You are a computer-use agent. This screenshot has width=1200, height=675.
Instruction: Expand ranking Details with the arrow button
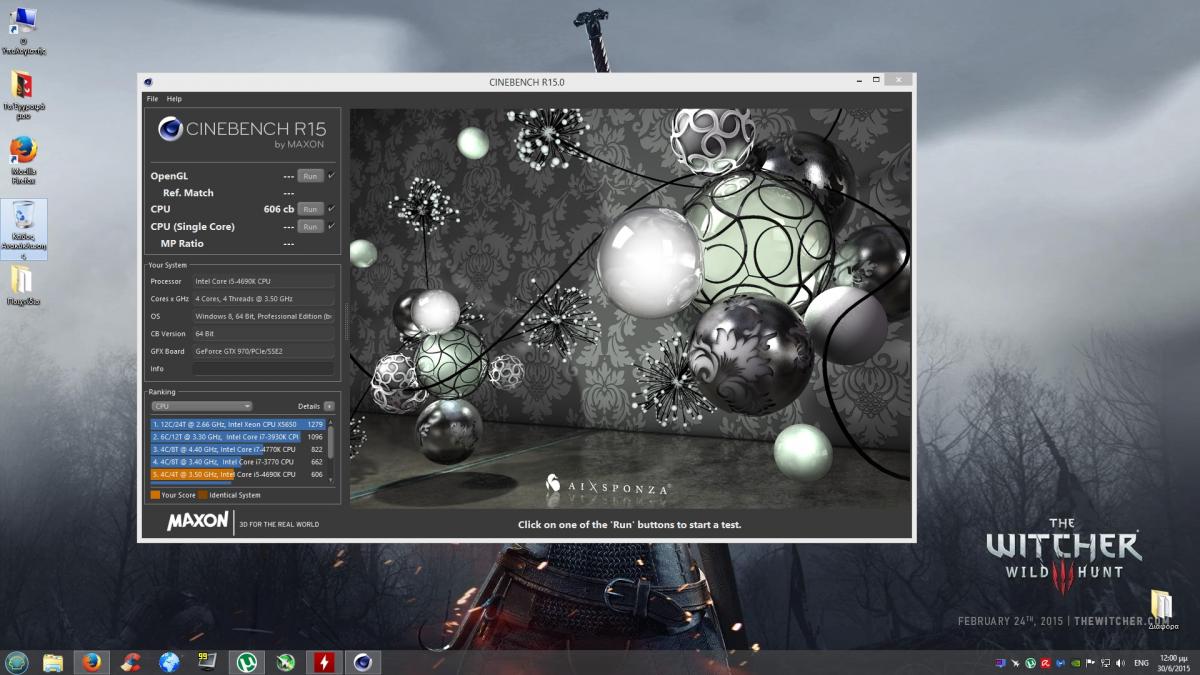[x=329, y=406]
